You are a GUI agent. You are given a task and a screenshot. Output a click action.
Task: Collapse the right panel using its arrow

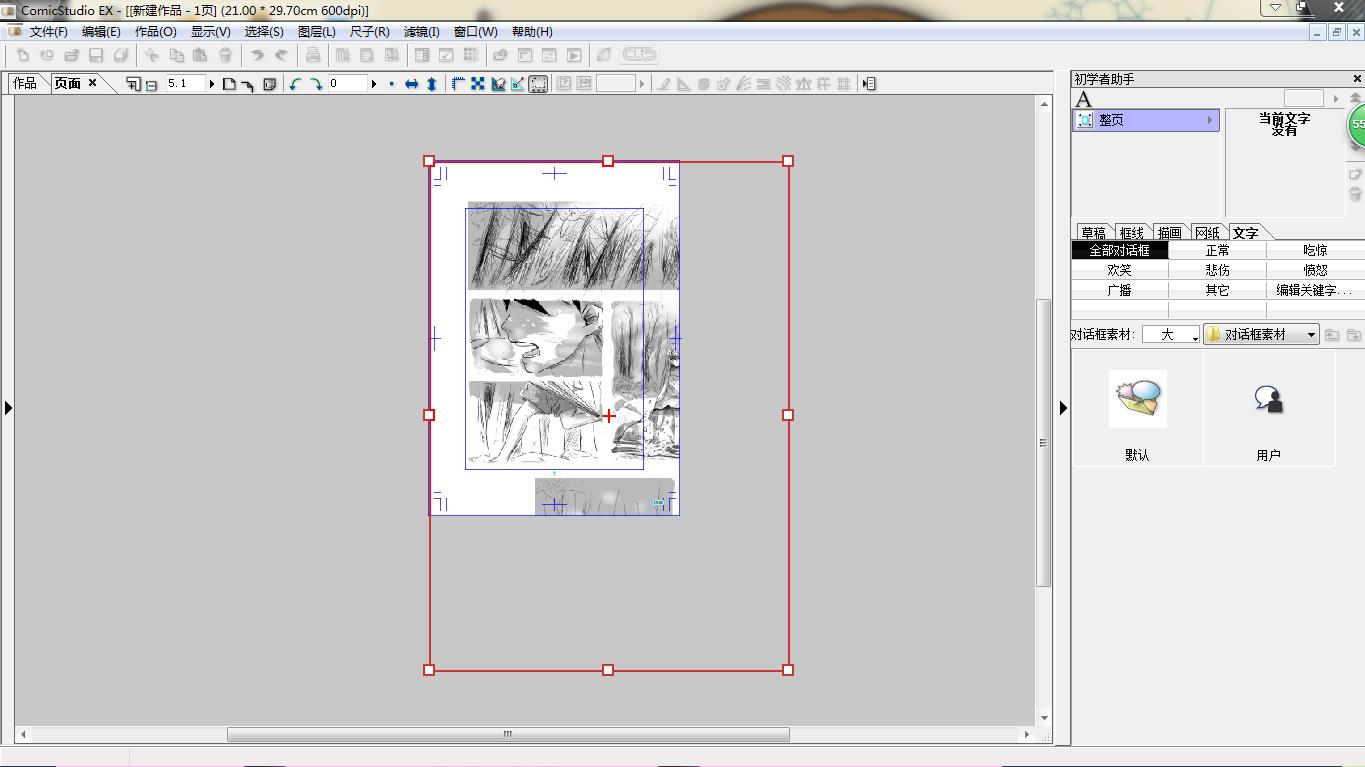(x=1063, y=408)
